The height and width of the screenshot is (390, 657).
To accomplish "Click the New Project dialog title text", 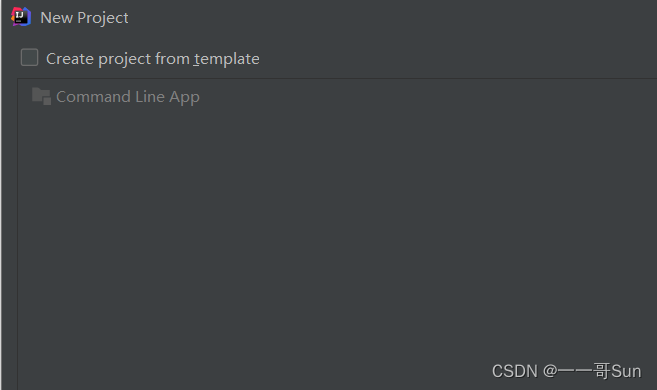I will pos(84,18).
